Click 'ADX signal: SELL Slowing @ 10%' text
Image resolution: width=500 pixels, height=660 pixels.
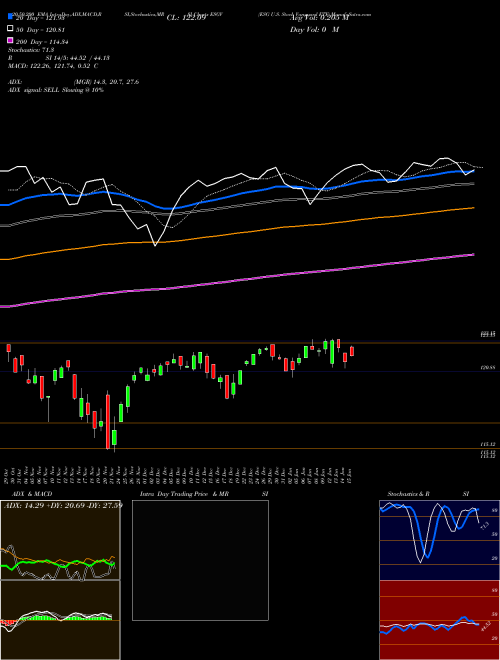click(56, 90)
